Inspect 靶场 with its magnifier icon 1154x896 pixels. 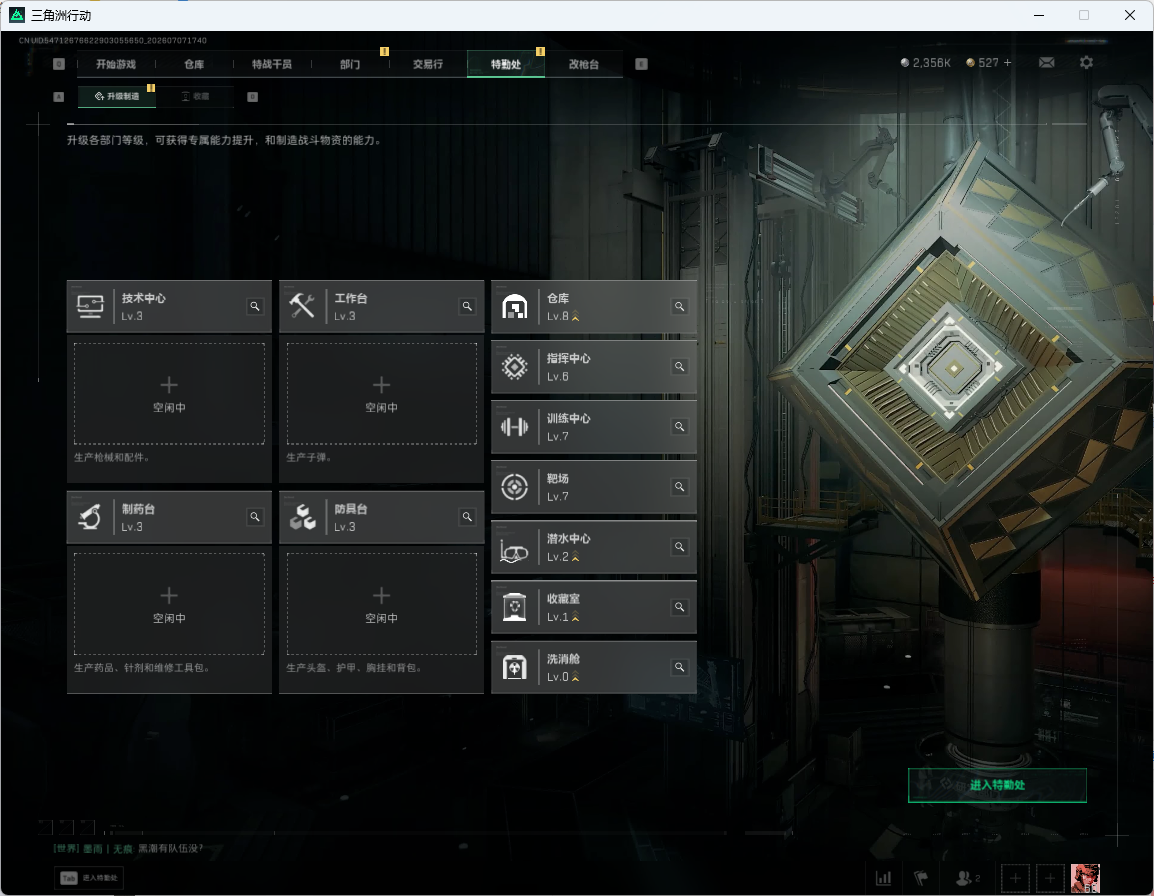[x=679, y=487]
